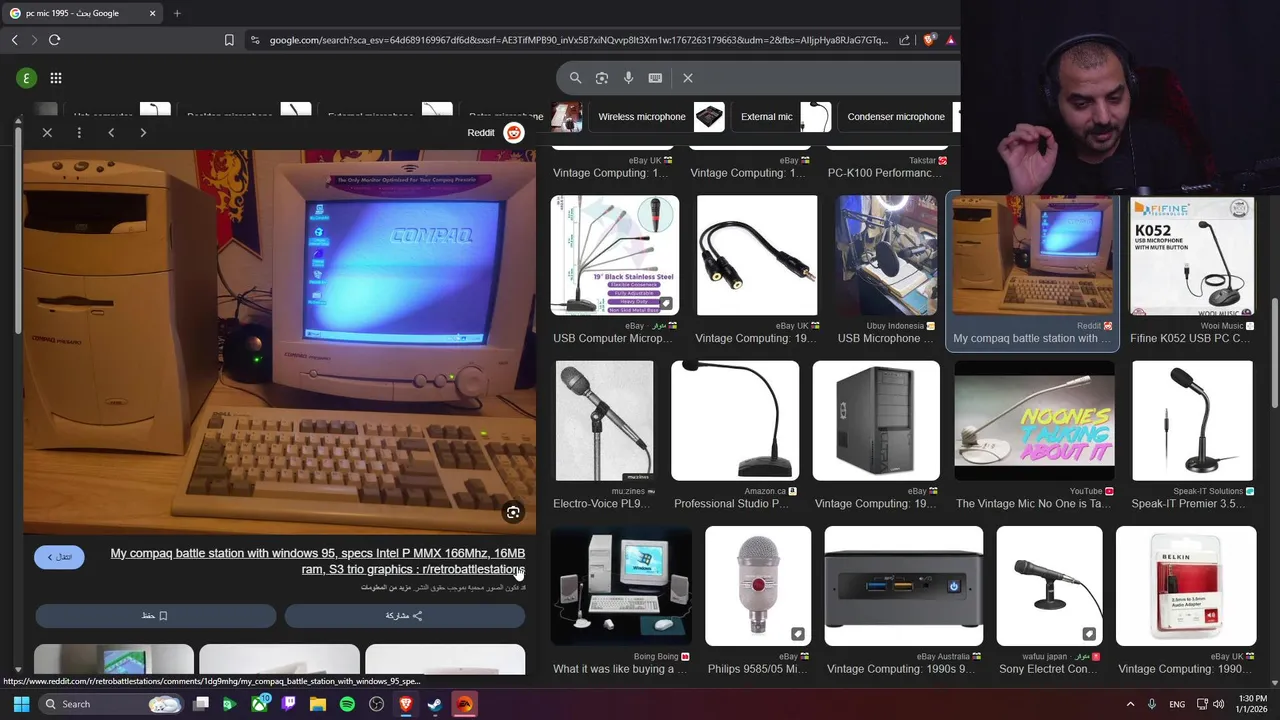Open a new tab with the plus button
The image size is (1280, 720).
[177, 13]
